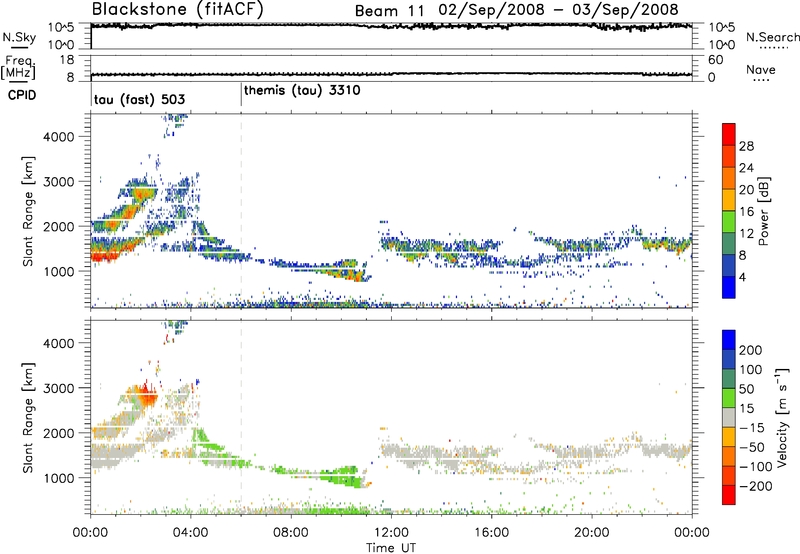
Task: Click the positive "100" Velocity colorbar label
Action: pyautogui.click(x=751, y=370)
